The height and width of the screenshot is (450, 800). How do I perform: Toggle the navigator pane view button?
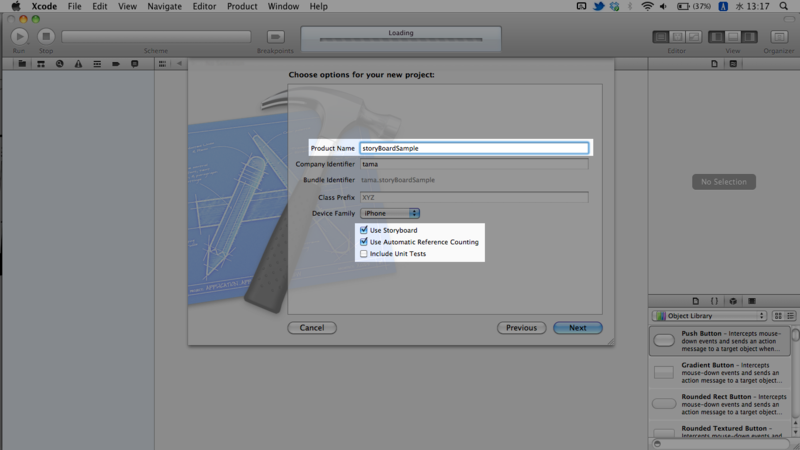716,37
